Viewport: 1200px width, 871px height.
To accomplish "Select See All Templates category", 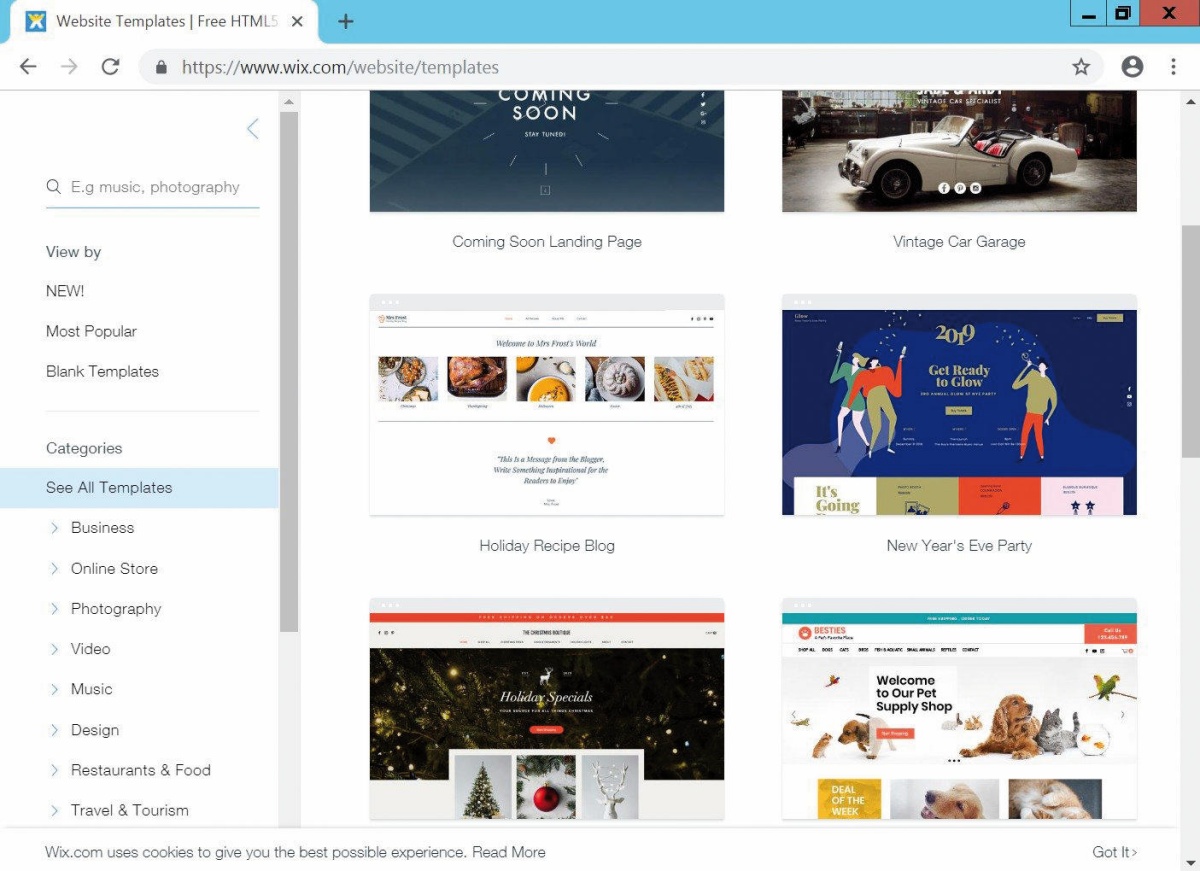I will pyautogui.click(x=139, y=488).
